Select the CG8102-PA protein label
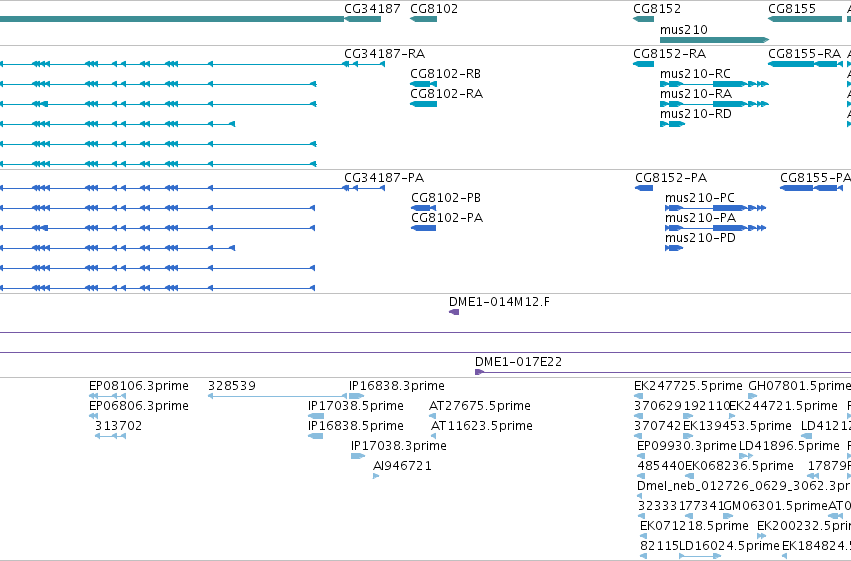The width and height of the screenshot is (851, 561). coord(447,218)
